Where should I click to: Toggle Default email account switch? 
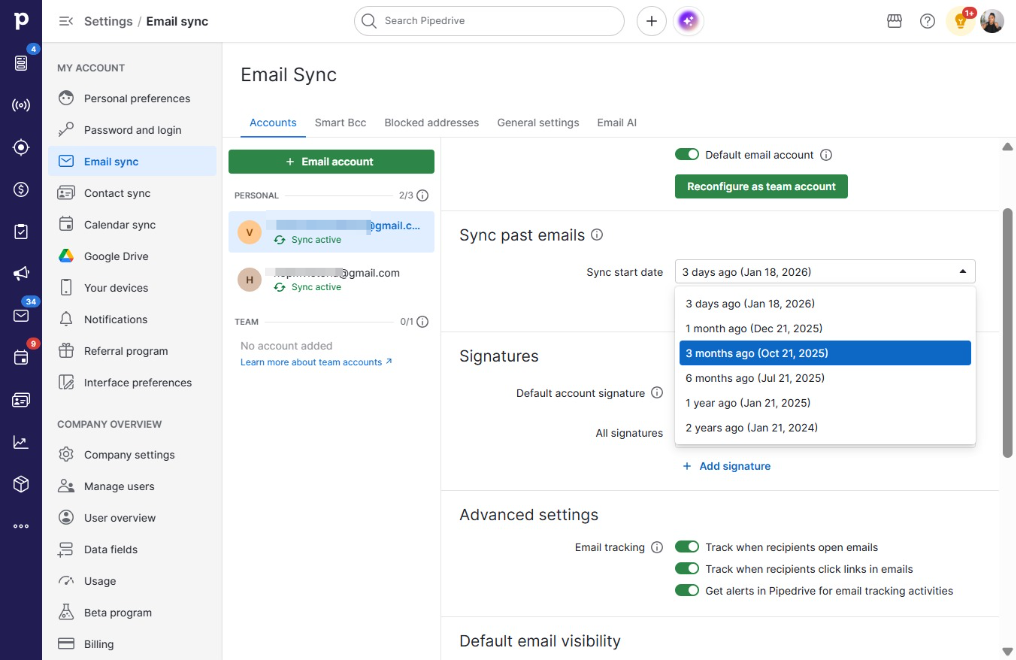coord(687,154)
